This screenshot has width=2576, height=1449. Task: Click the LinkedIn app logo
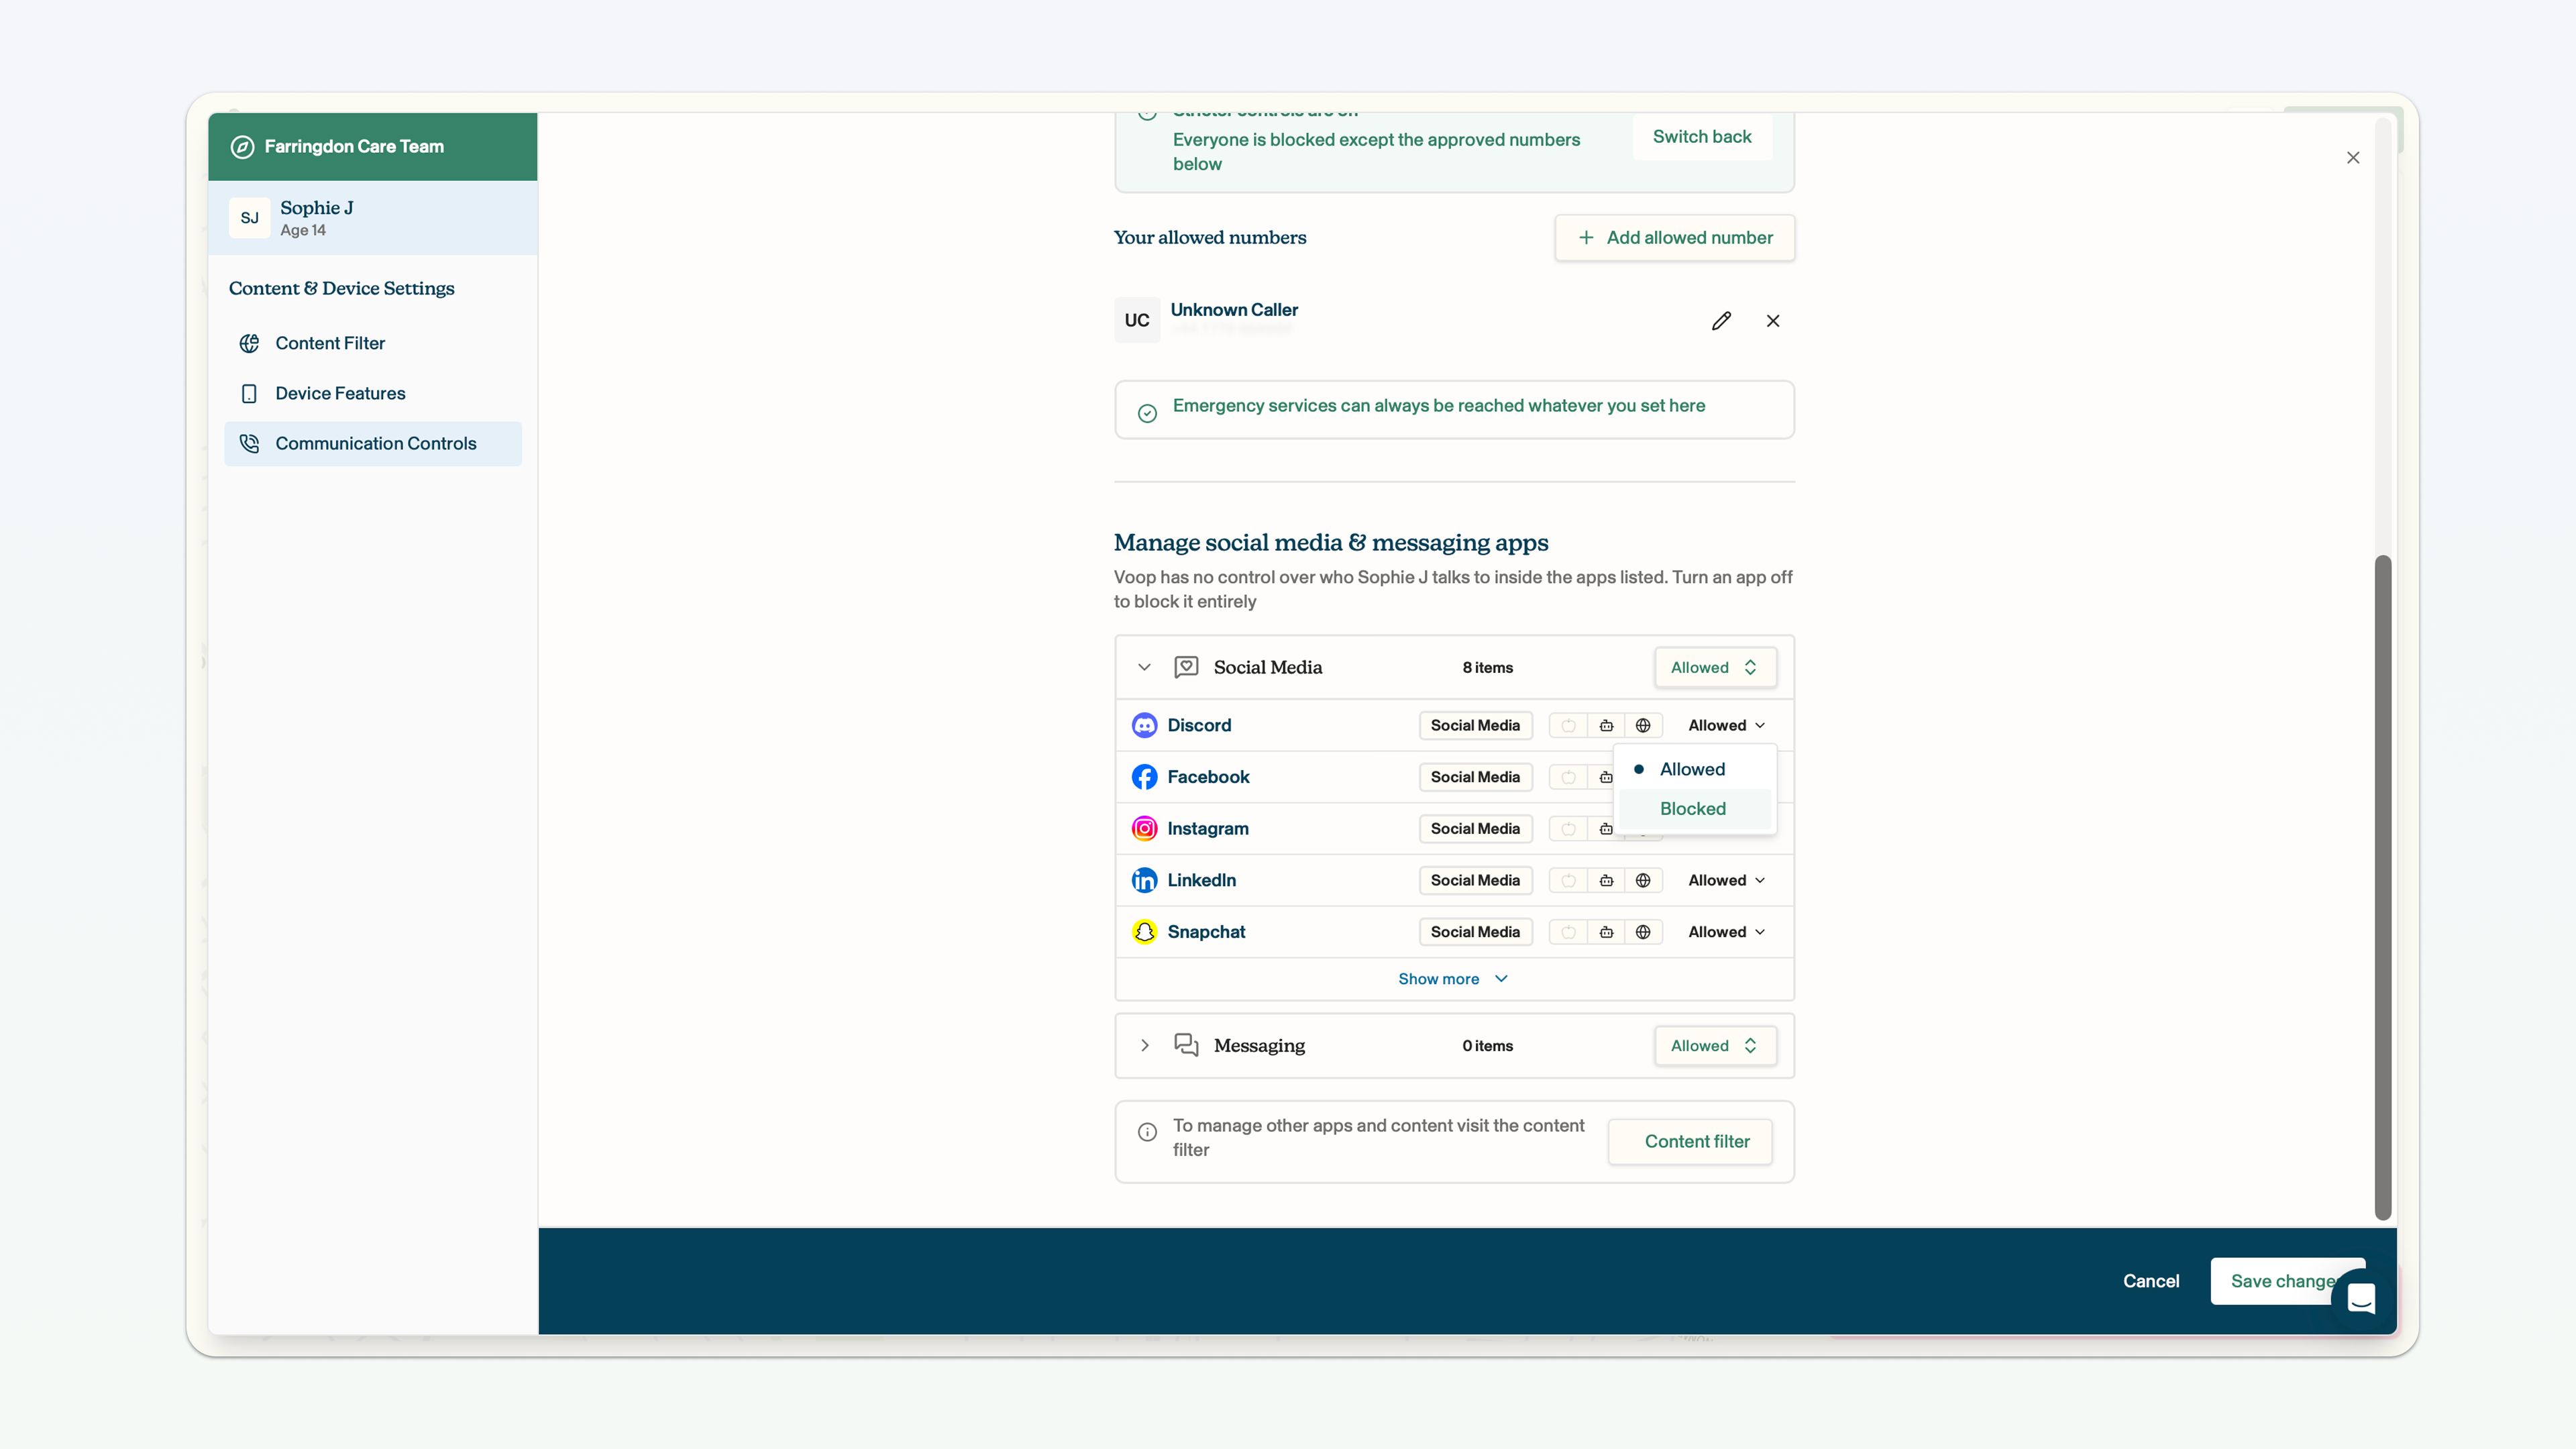click(1144, 881)
